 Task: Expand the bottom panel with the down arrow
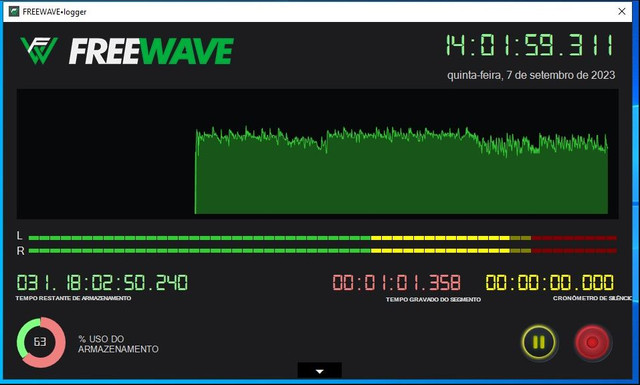[320, 370]
